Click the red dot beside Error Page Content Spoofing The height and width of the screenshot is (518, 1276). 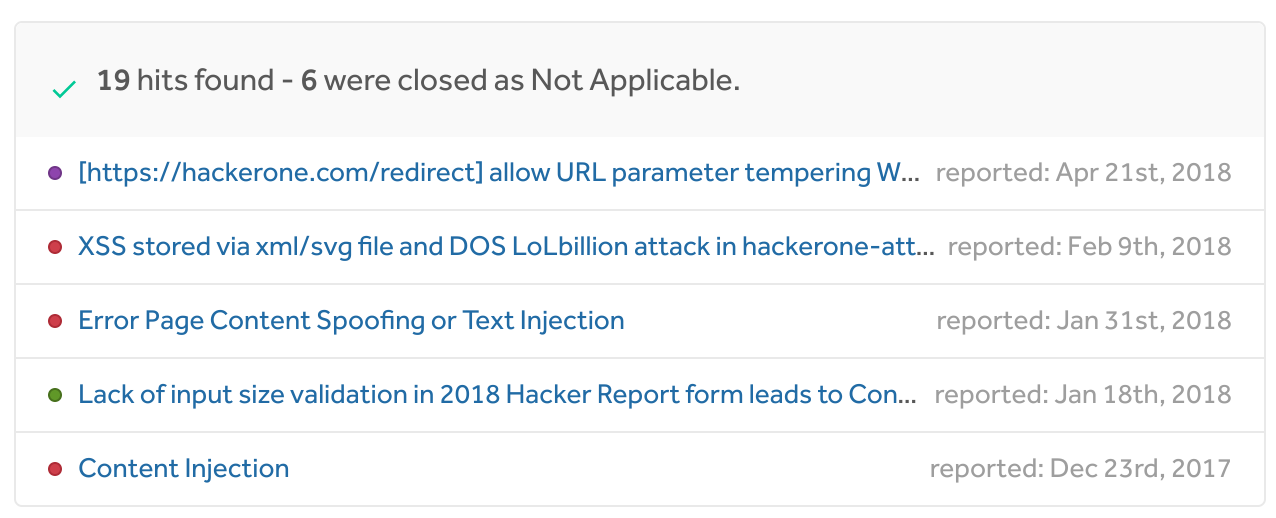(x=55, y=321)
